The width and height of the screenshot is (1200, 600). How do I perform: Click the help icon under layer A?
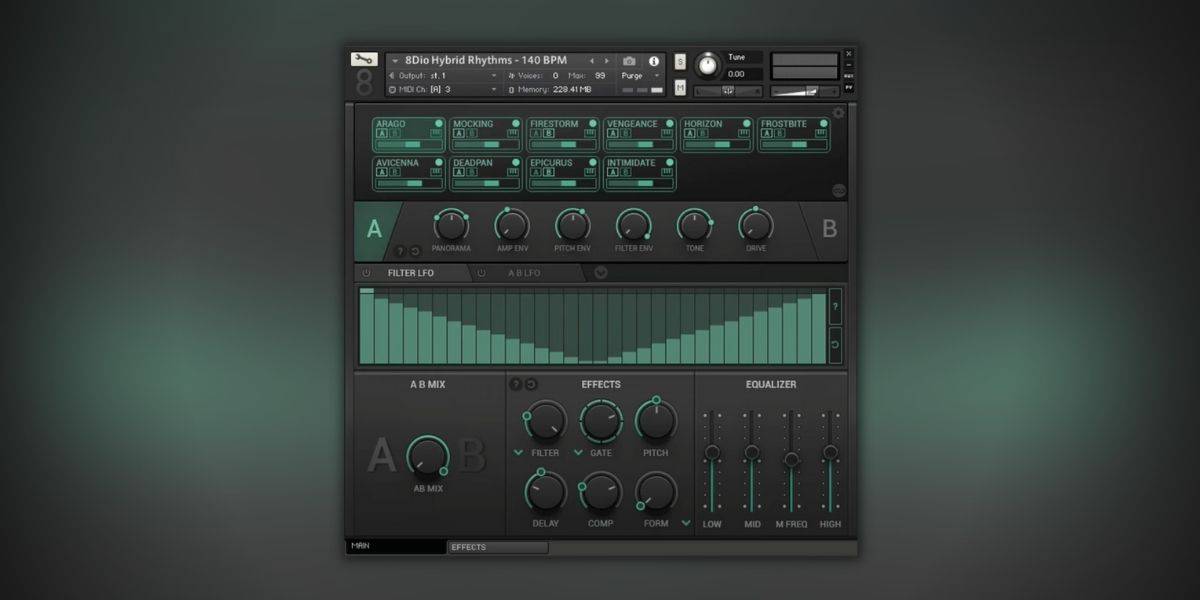(x=400, y=251)
